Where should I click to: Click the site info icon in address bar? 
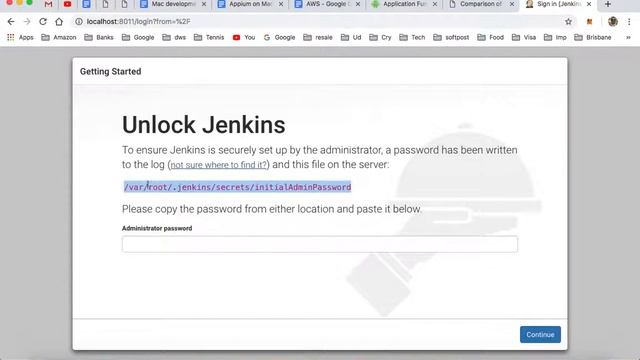coord(79,22)
